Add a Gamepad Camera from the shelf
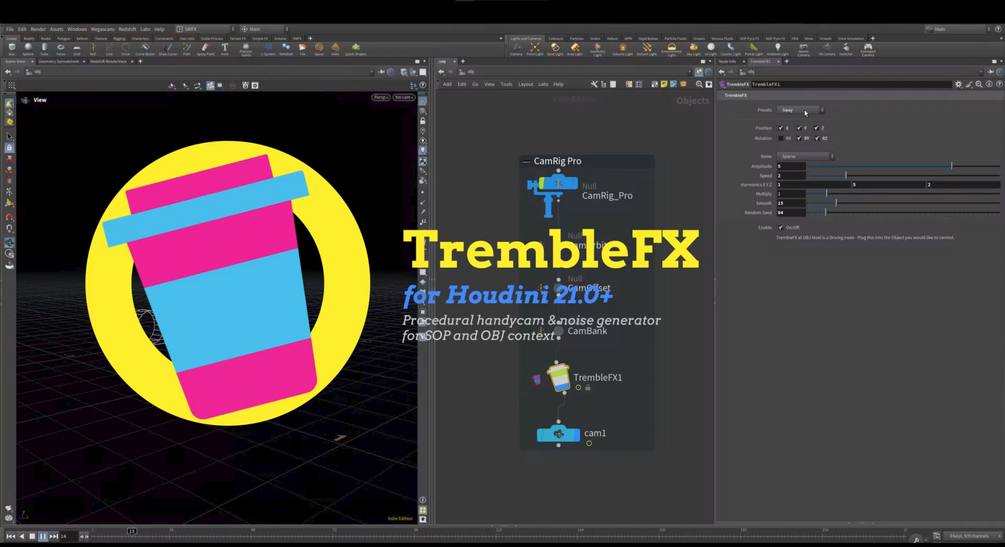 868,49
